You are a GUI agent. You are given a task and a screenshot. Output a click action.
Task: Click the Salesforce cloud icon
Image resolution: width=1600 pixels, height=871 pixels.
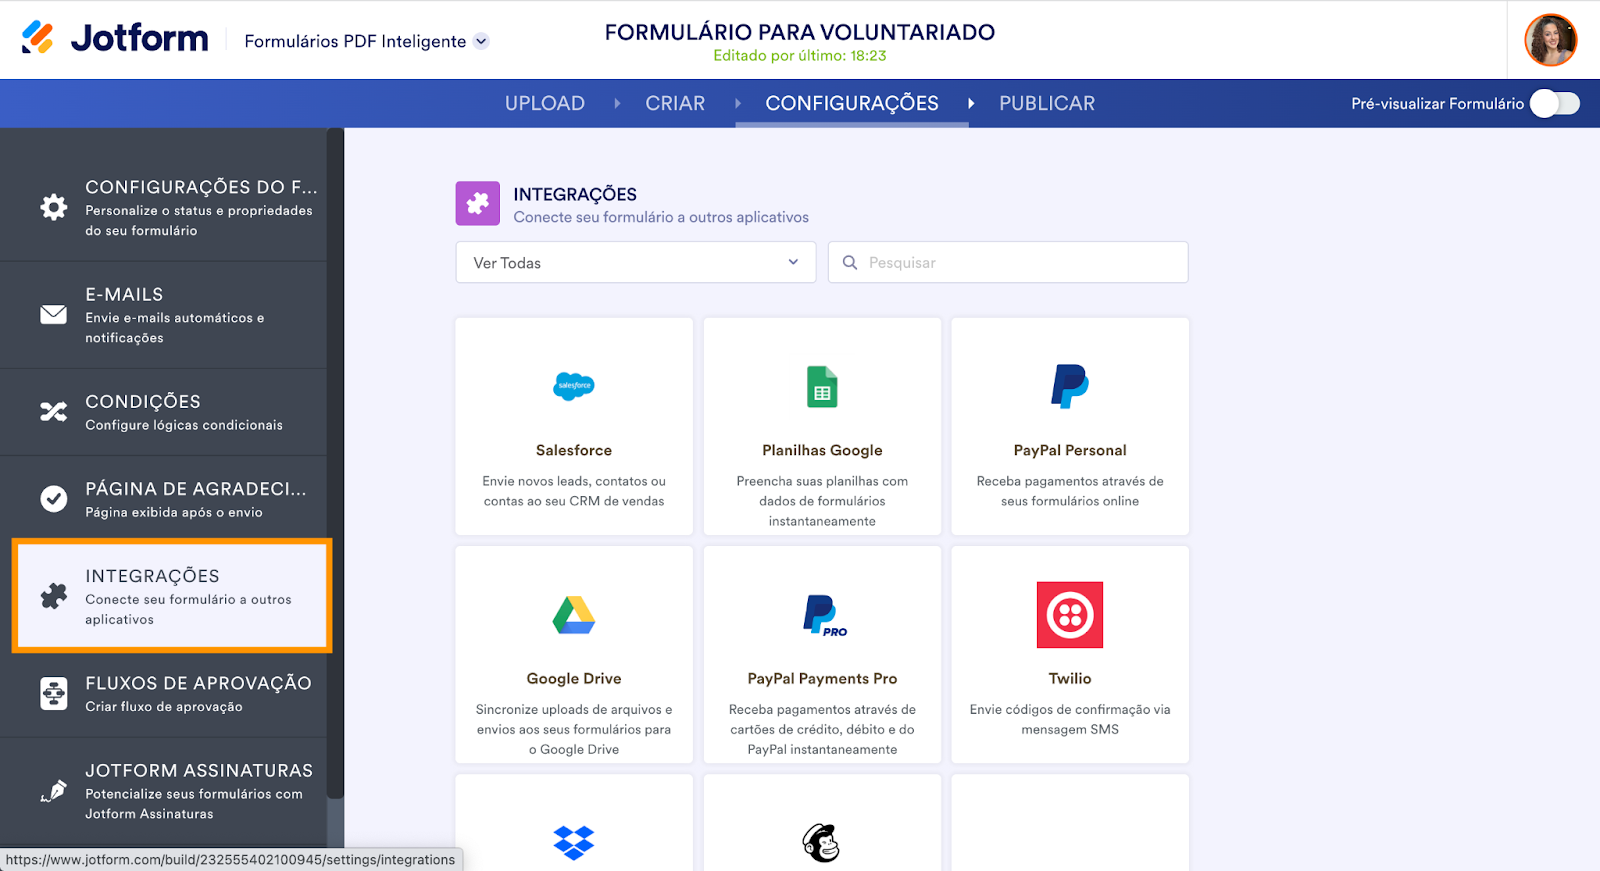pos(574,385)
